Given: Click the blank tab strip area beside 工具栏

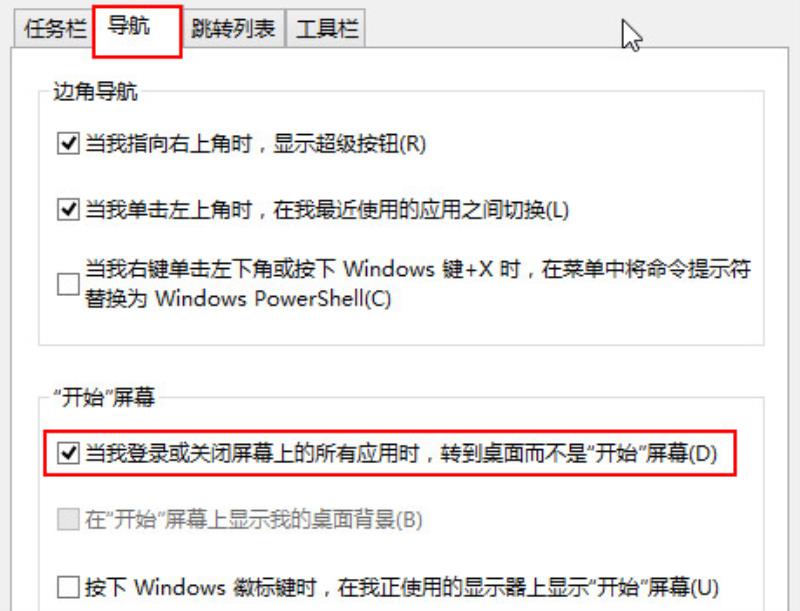Looking at the screenshot, I should coord(577,28).
